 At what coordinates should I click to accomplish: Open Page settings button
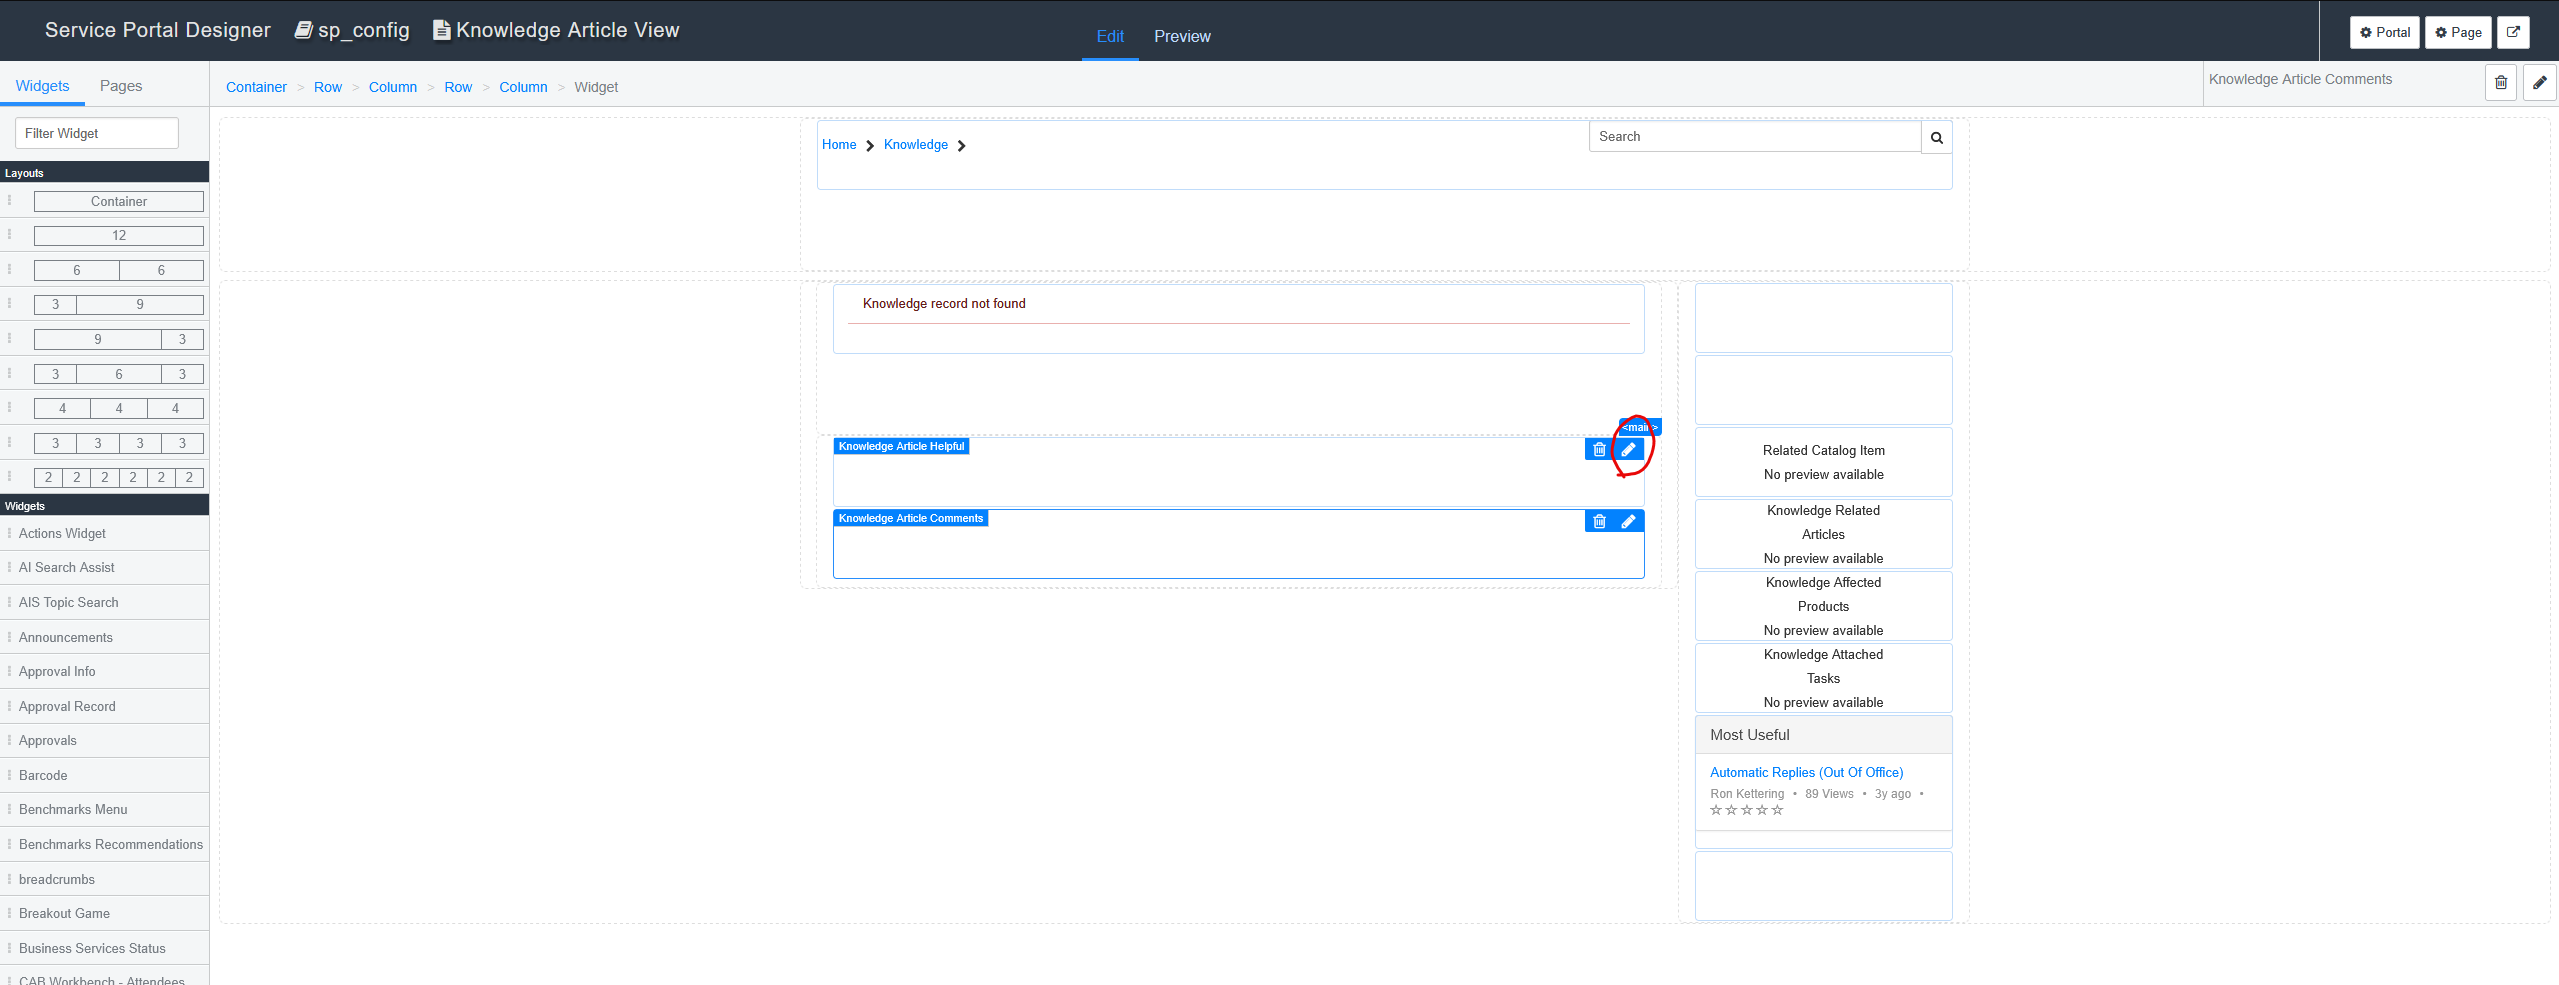click(2457, 32)
